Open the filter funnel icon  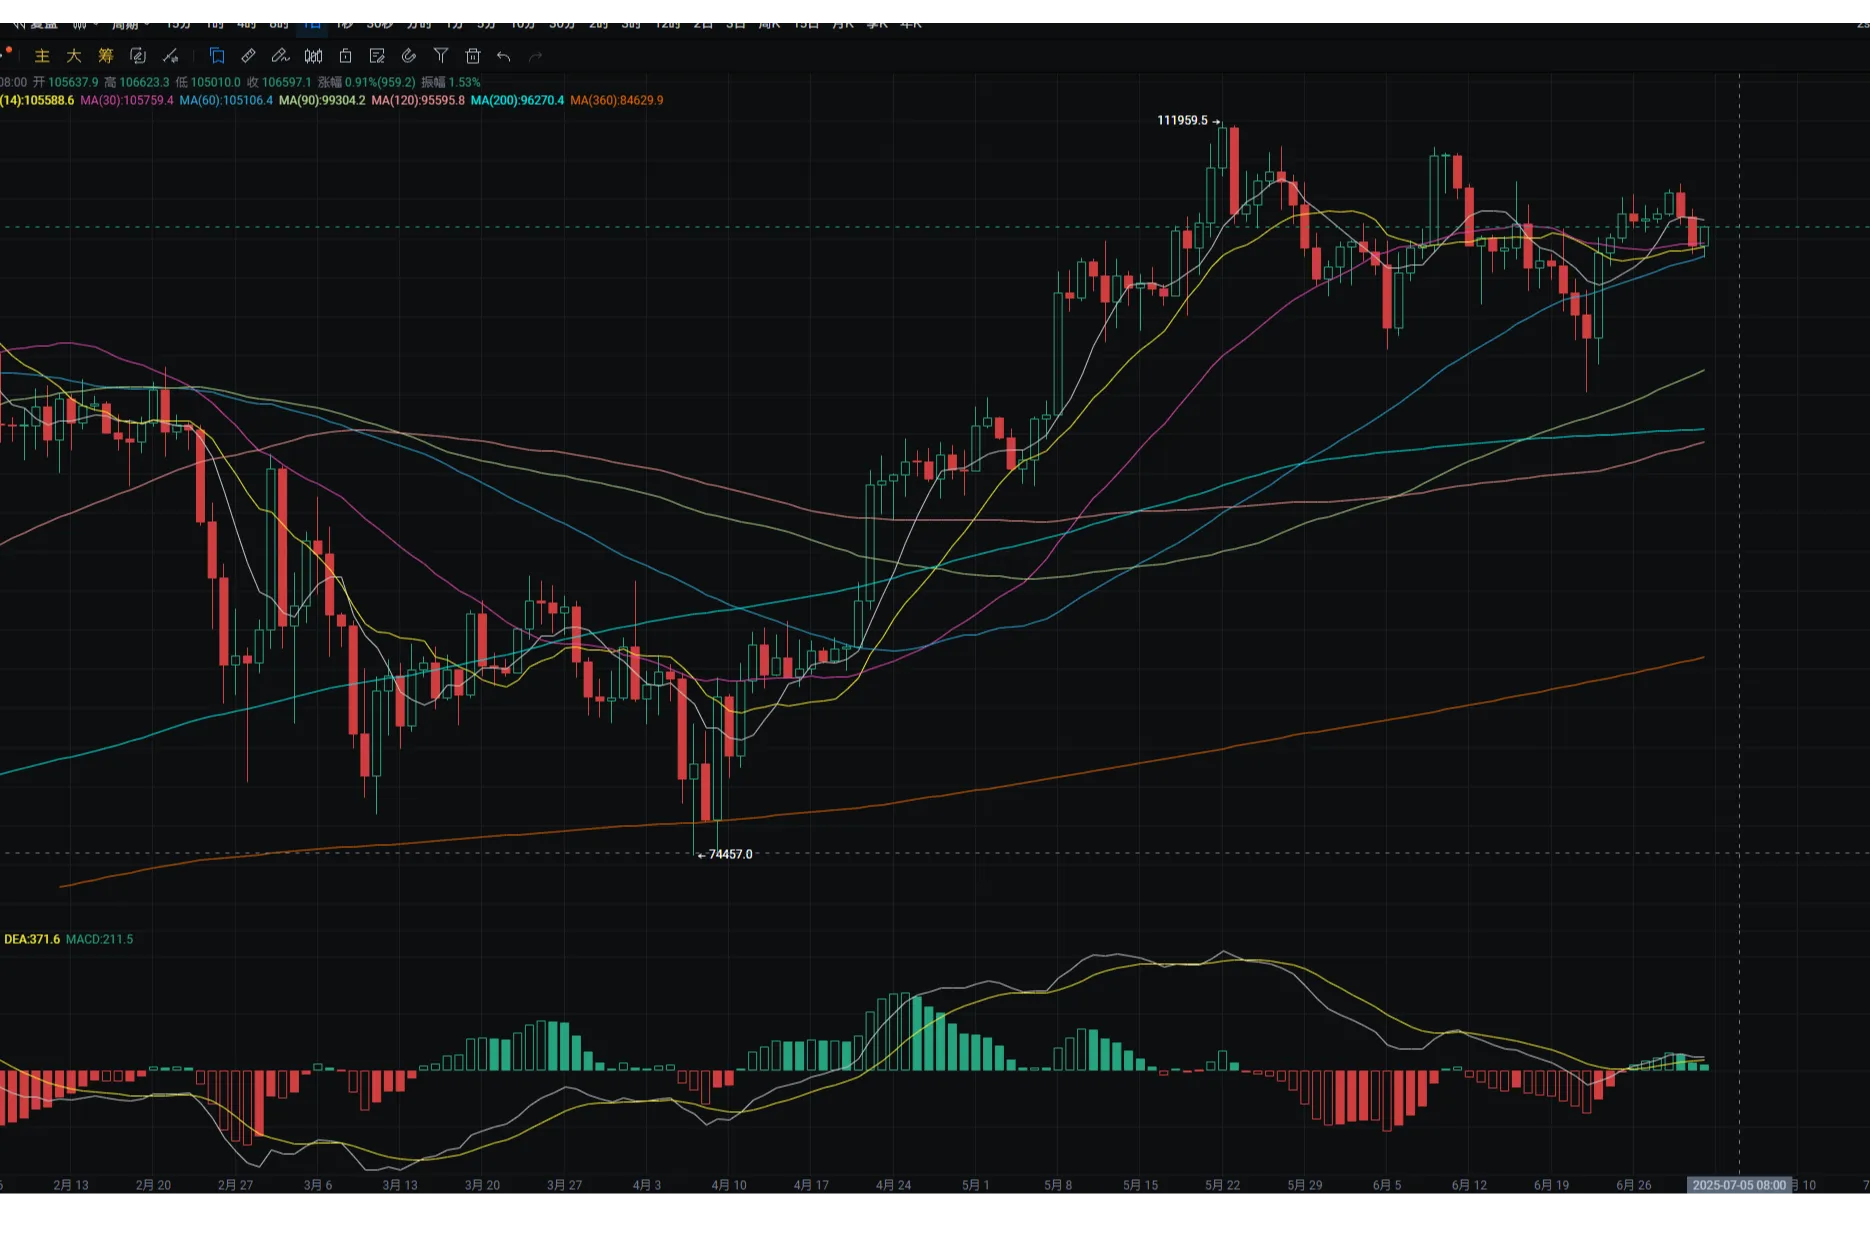(441, 56)
